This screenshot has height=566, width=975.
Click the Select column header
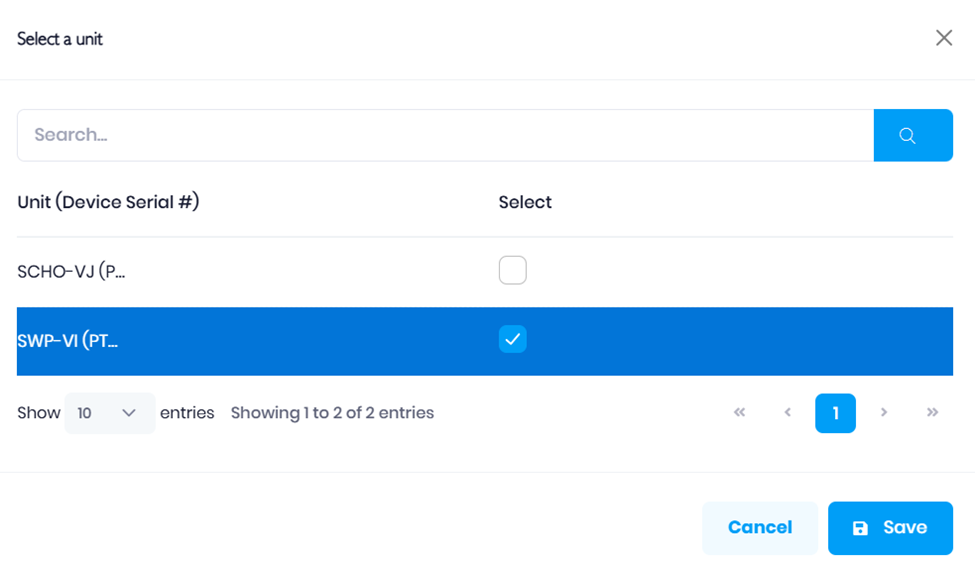525,202
